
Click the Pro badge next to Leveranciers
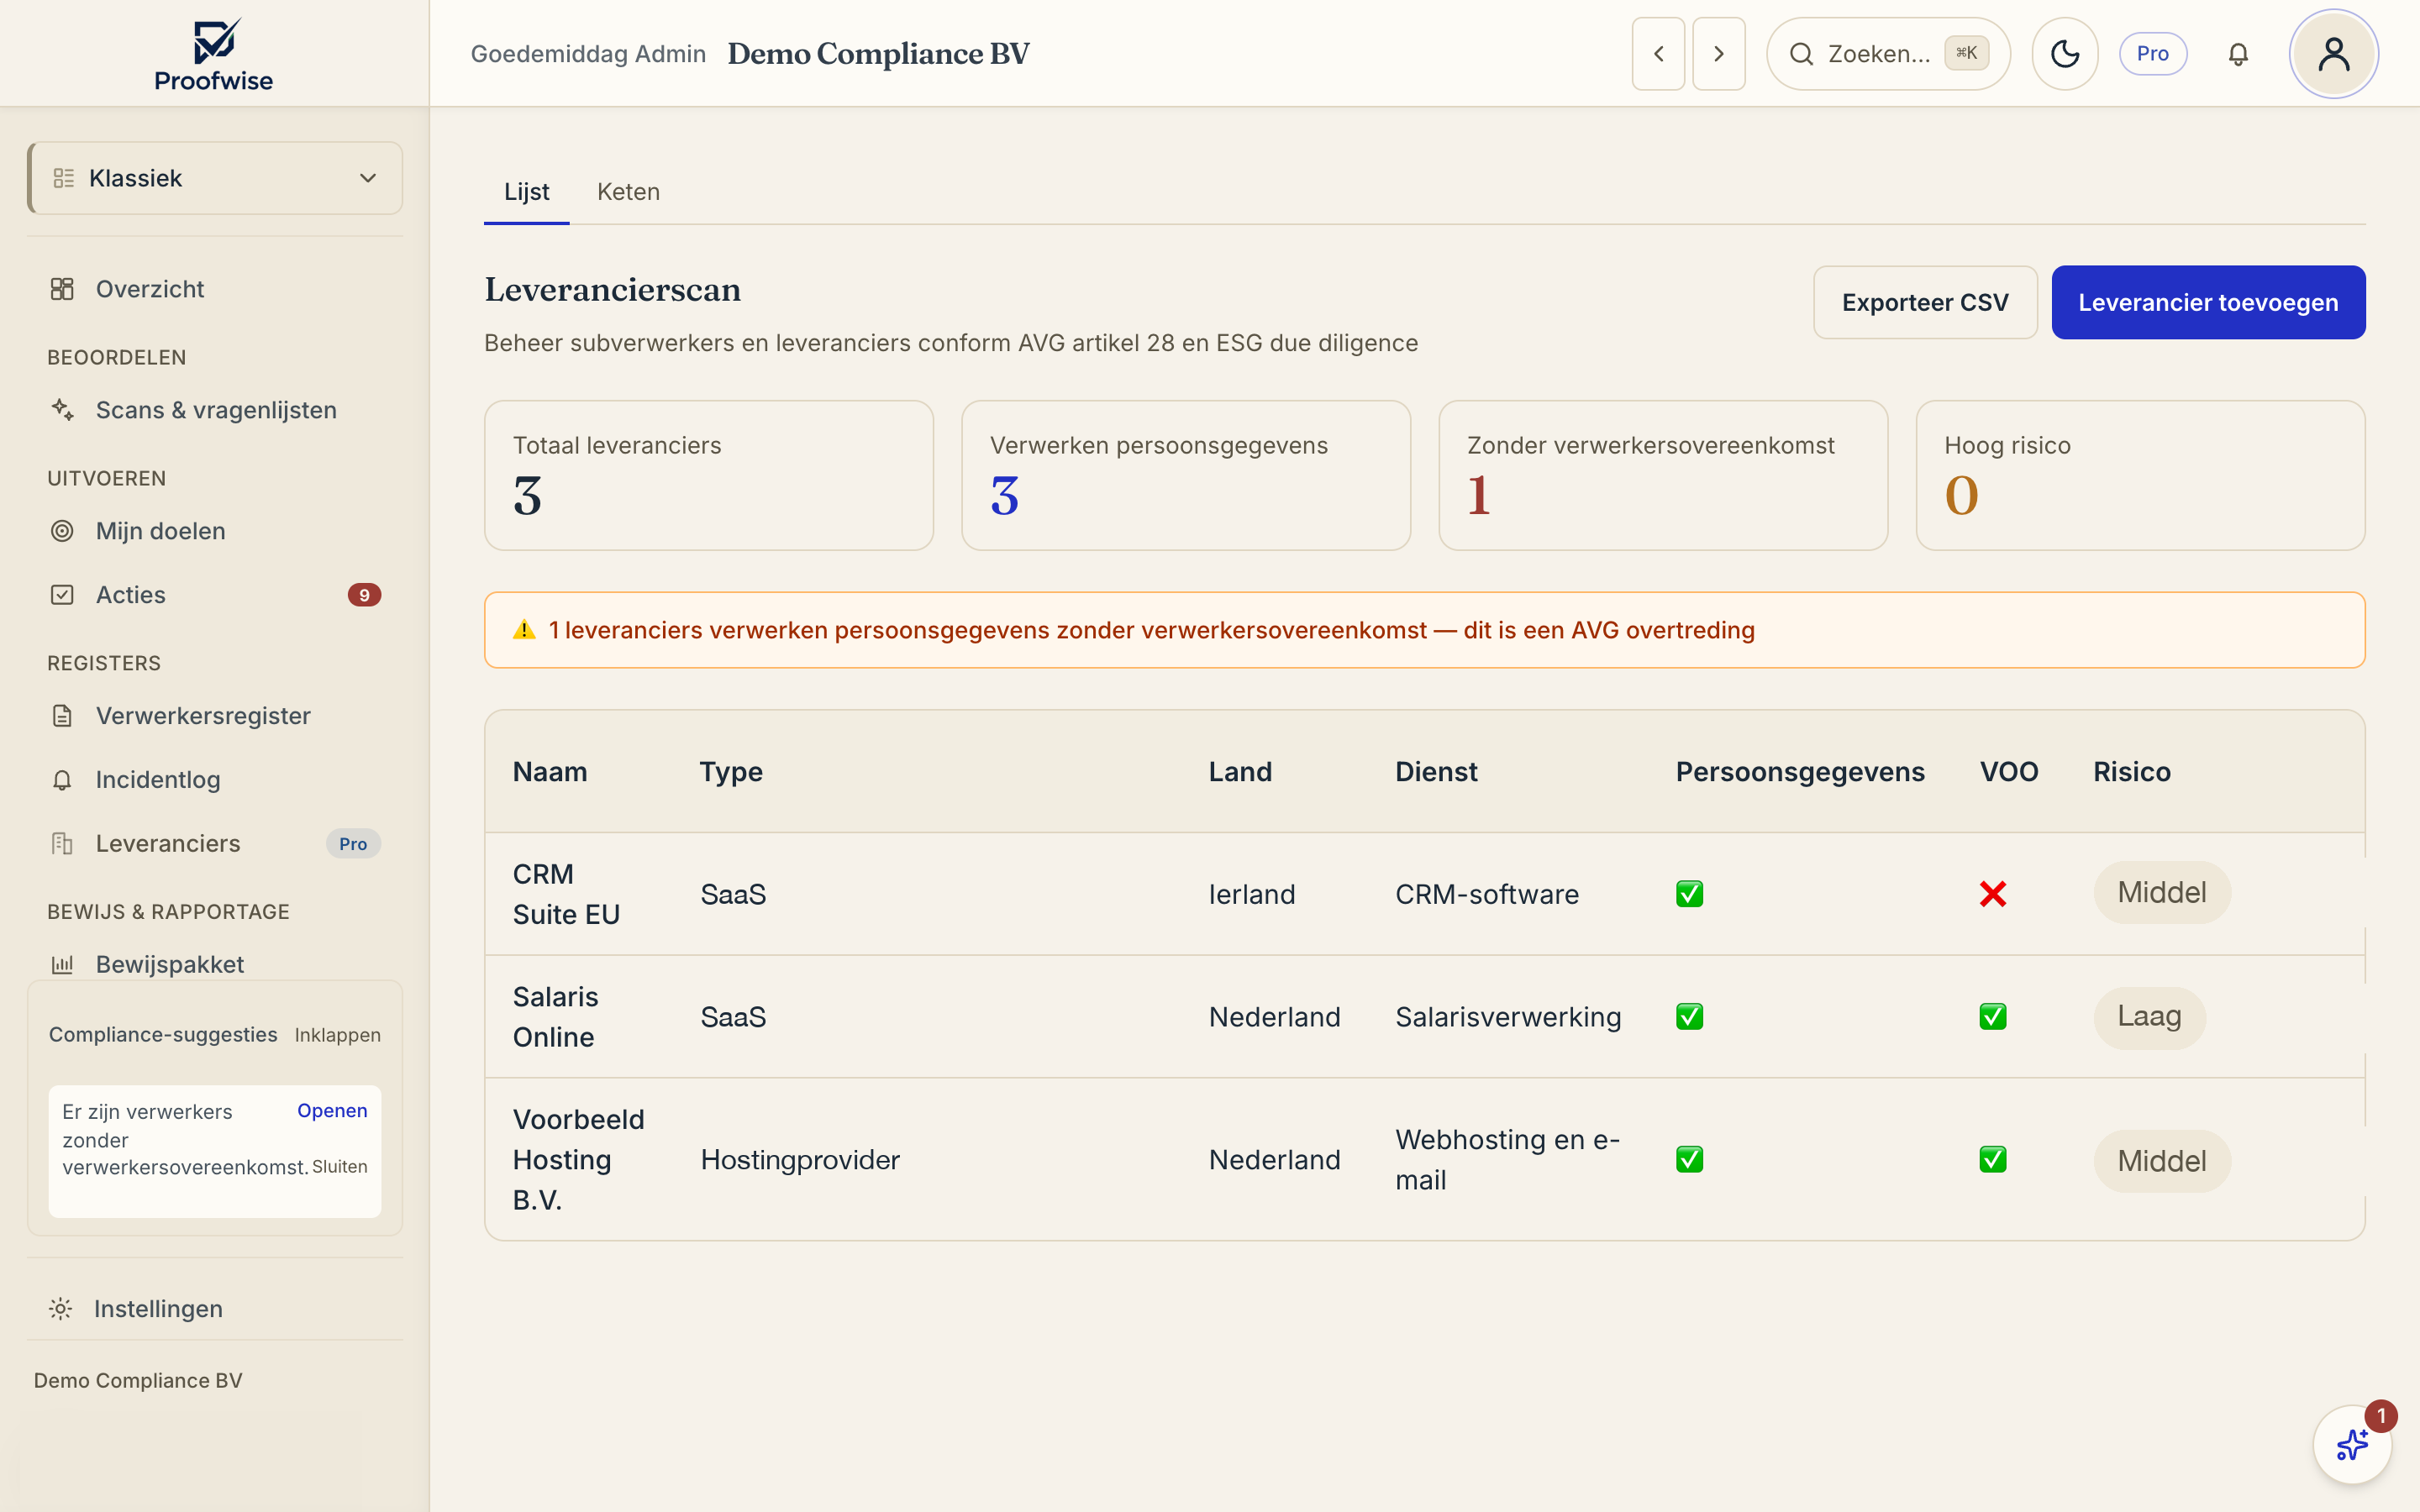[x=353, y=844]
